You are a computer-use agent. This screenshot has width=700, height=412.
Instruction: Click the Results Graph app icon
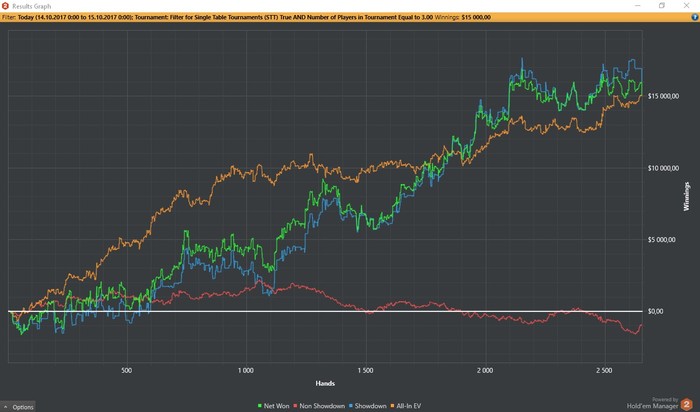pyautogui.click(x=5, y=6)
